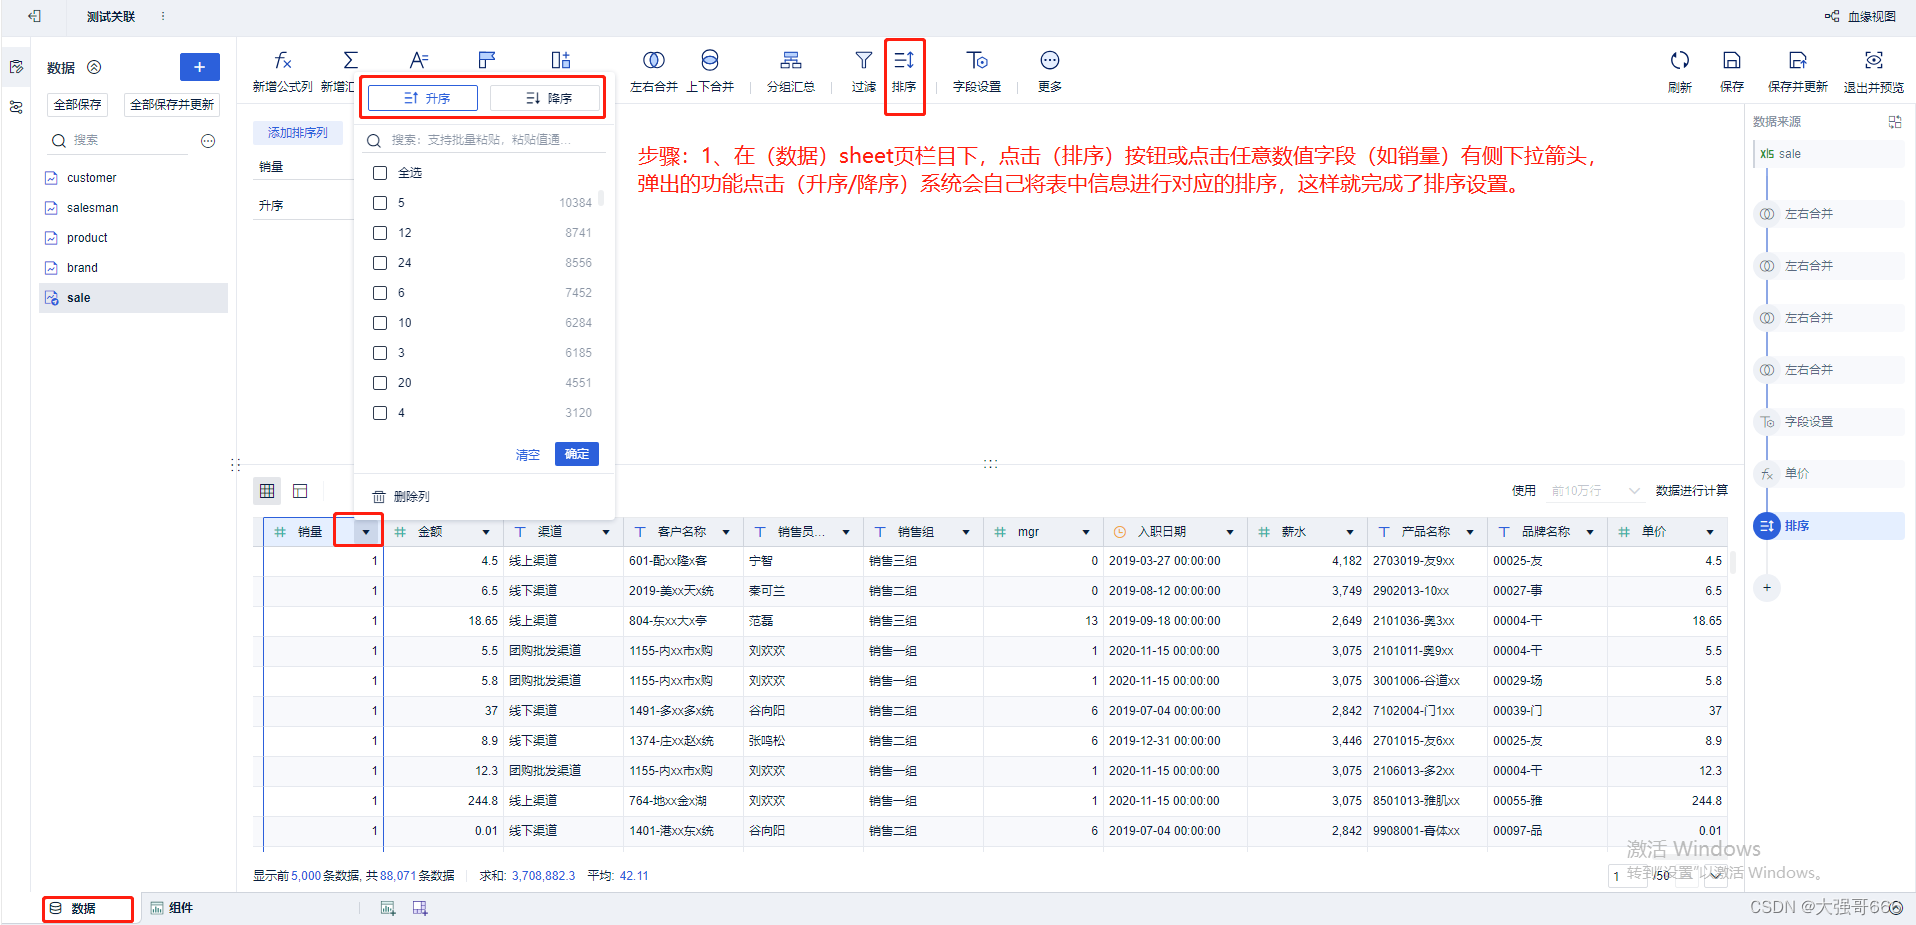Click the 退出并预览 icon
Viewport: 1916px width, 925px height.
pyautogui.click(x=1874, y=61)
